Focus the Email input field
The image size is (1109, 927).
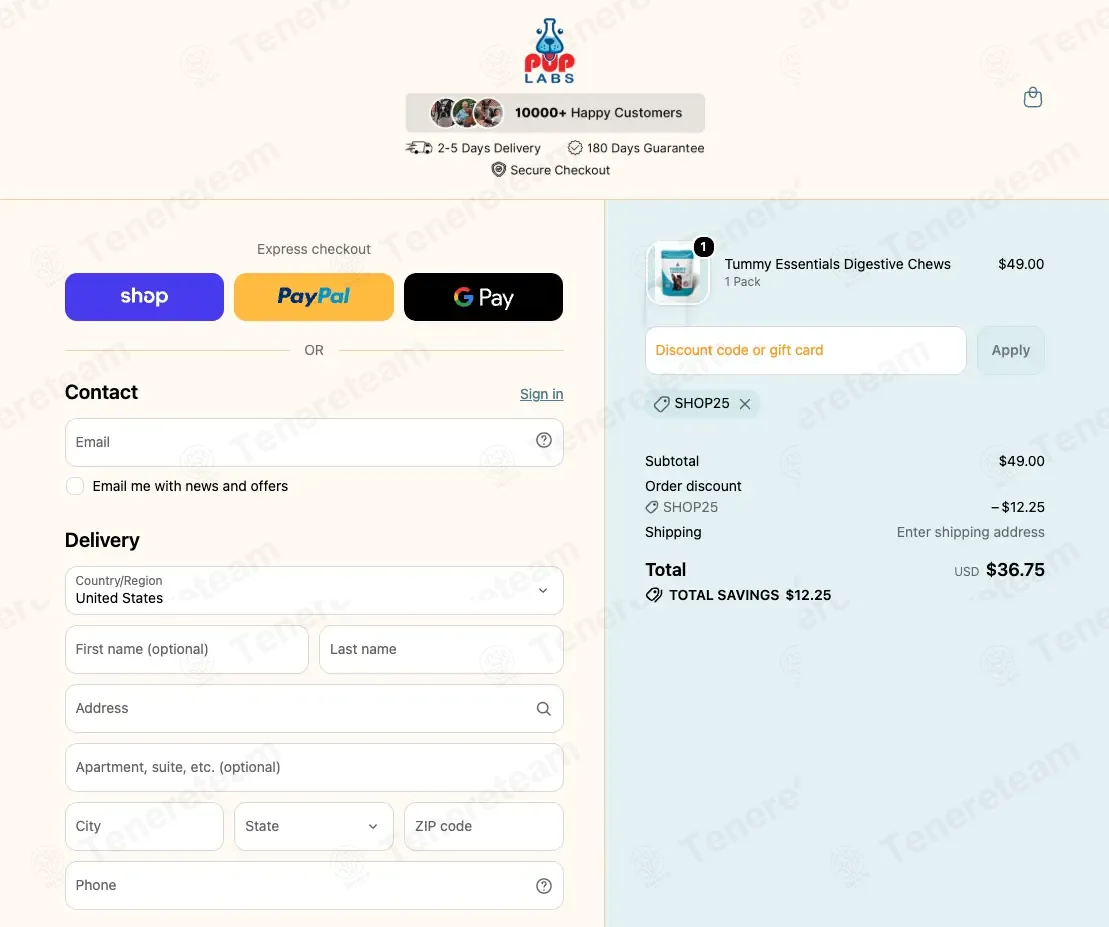pos(314,442)
